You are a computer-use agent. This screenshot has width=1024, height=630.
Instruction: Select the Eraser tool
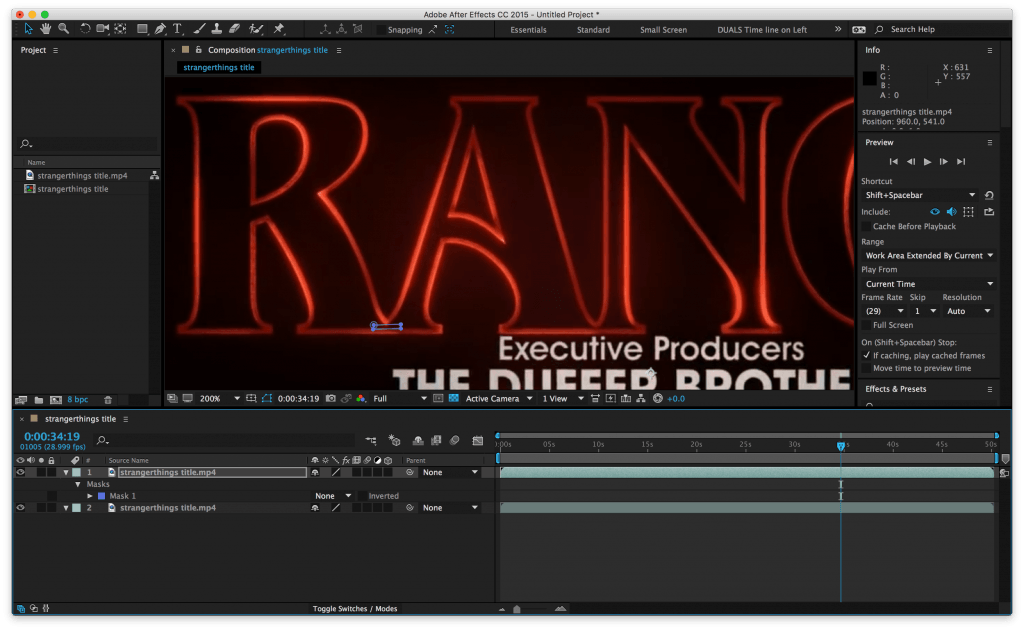(234, 29)
